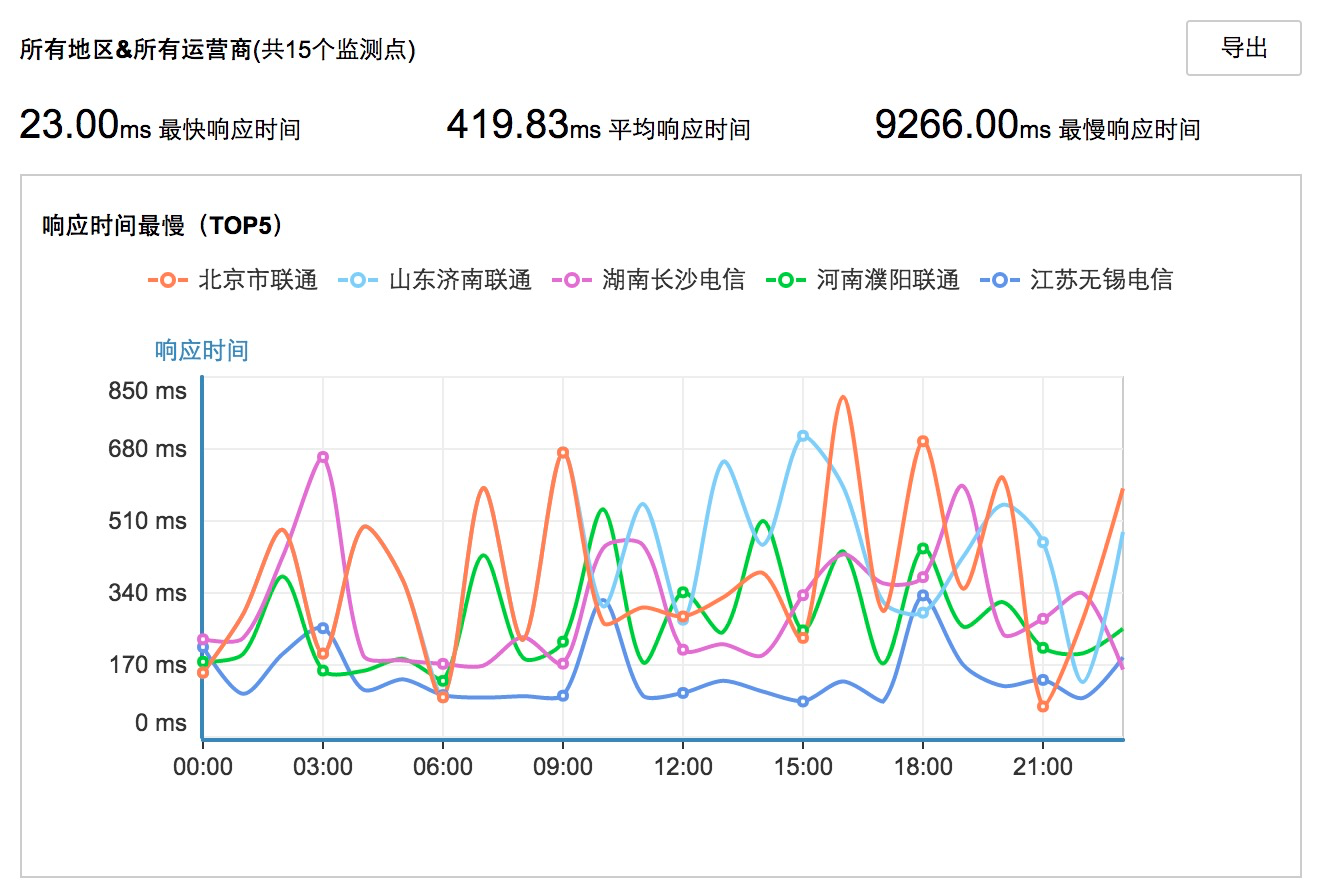1336x884 pixels.
Task: Hide the 河南濮阳联通 legend series
Action: tap(862, 280)
